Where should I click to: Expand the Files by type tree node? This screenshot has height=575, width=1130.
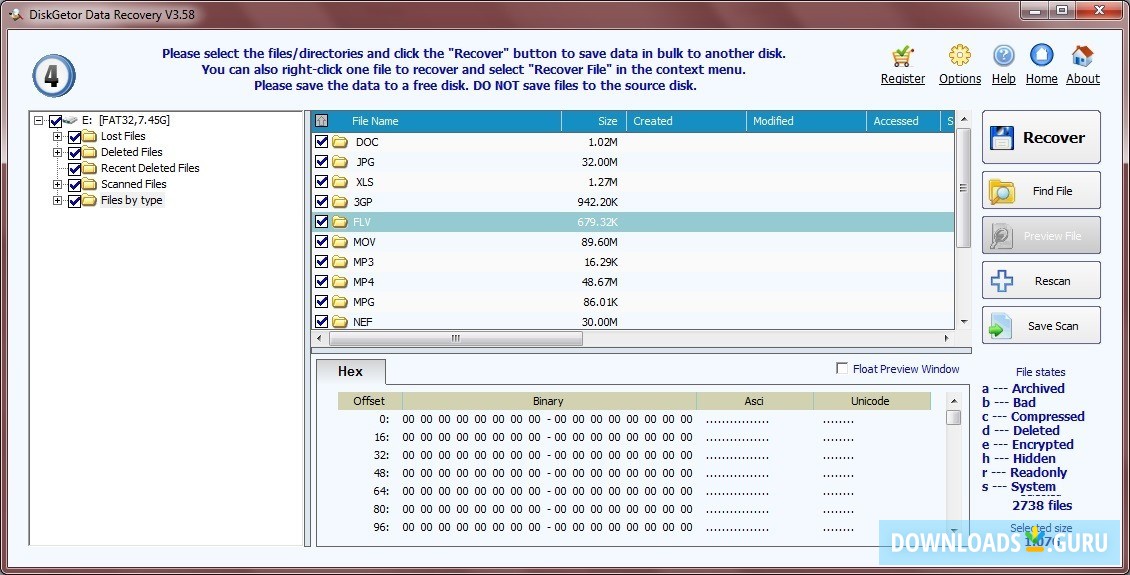click(58, 200)
